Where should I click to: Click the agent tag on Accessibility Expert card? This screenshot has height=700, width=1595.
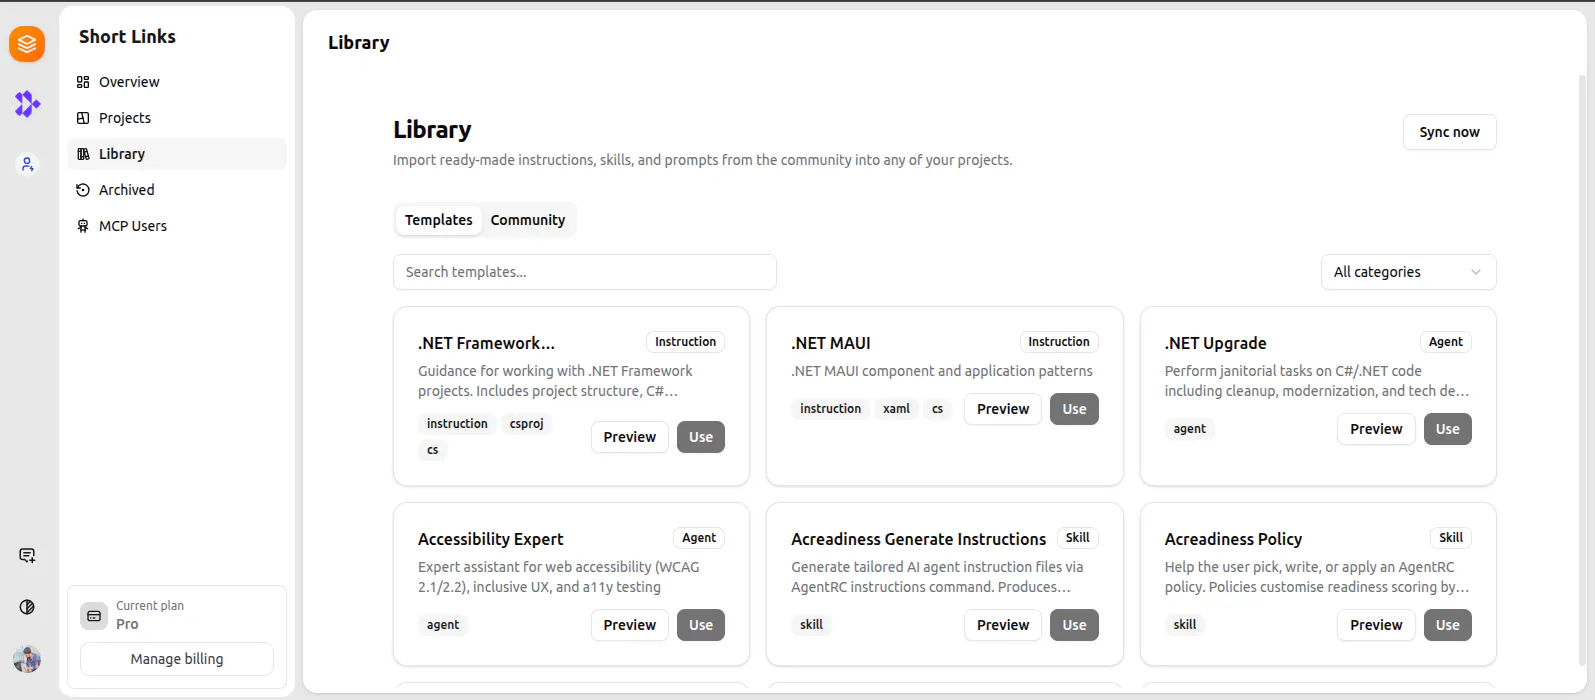[443, 625]
